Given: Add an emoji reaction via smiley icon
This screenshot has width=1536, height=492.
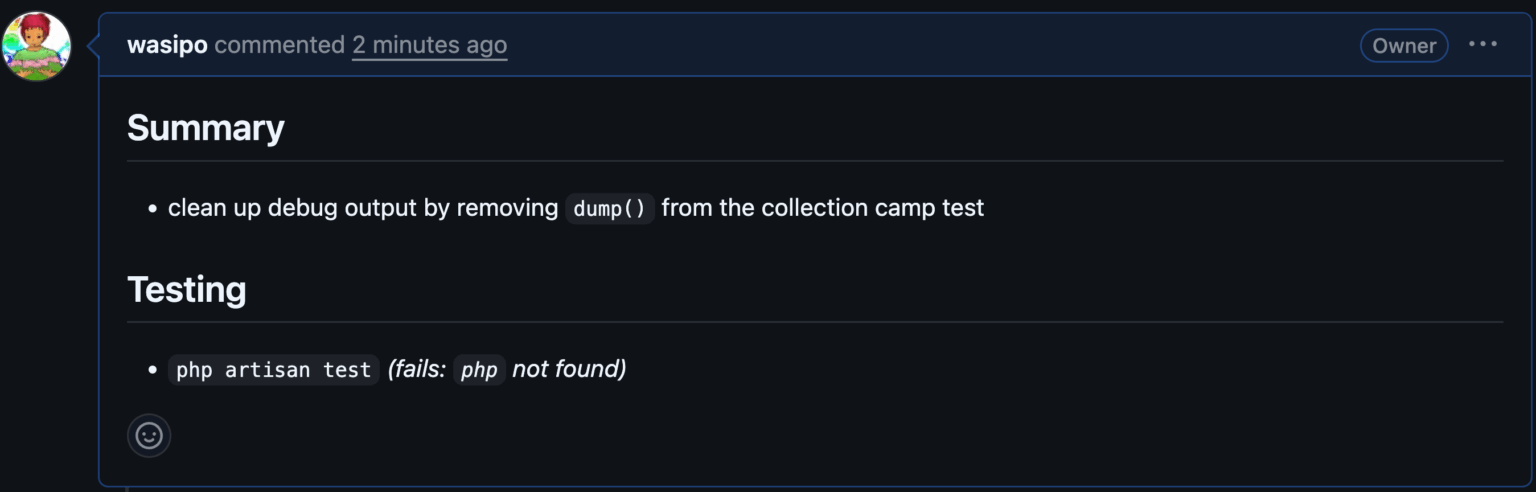Looking at the screenshot, I should coord(149,436).
